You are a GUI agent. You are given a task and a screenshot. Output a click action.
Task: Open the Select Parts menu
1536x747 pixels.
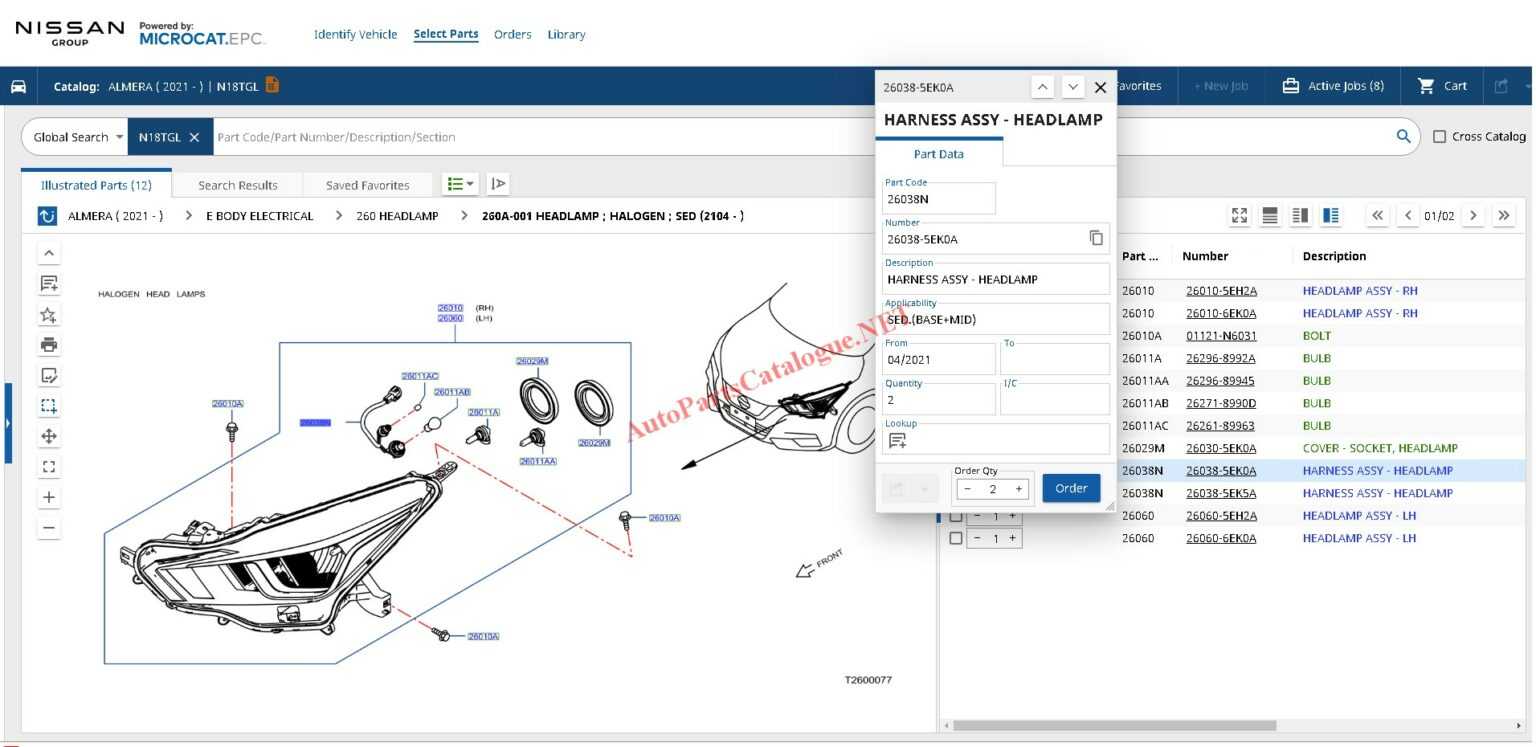click(x=446, y=34)
